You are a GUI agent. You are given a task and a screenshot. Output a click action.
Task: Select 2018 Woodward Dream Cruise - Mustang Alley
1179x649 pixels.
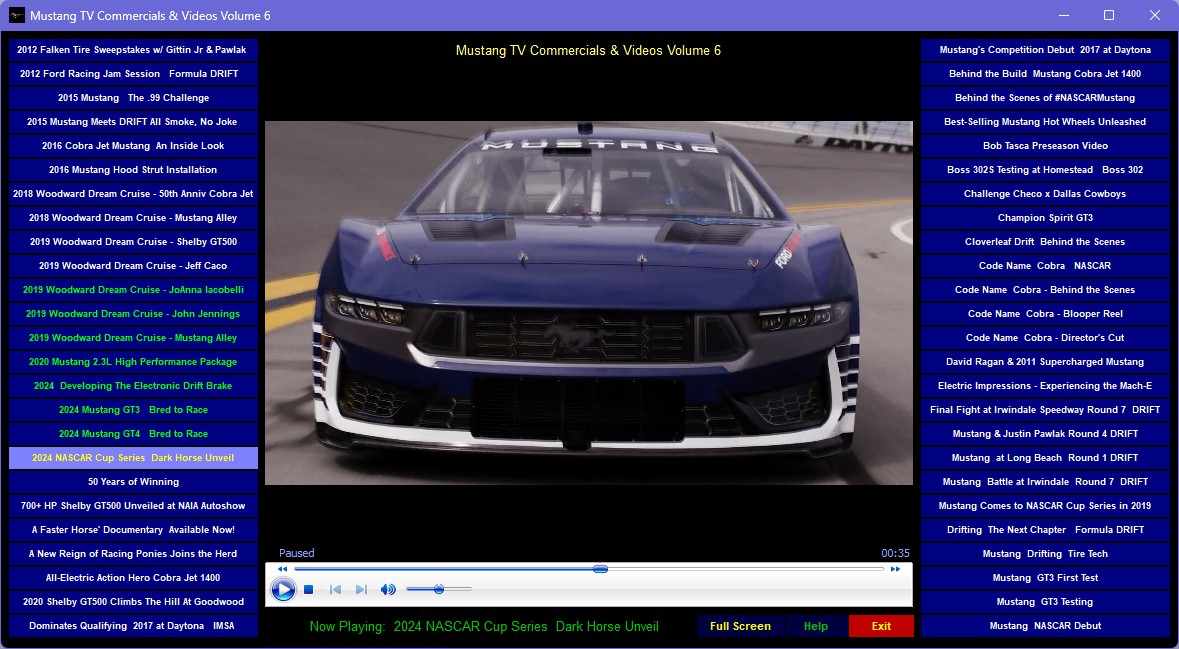click(133, 218)
